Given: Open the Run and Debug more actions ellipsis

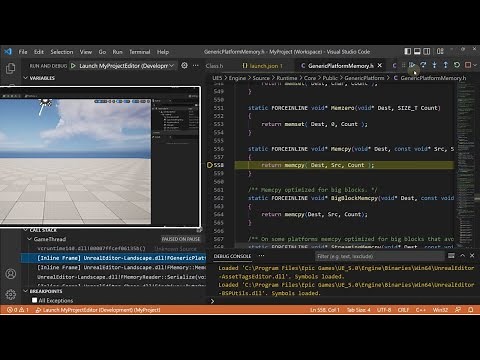Looking at the screenshot, I should [196, 65].
